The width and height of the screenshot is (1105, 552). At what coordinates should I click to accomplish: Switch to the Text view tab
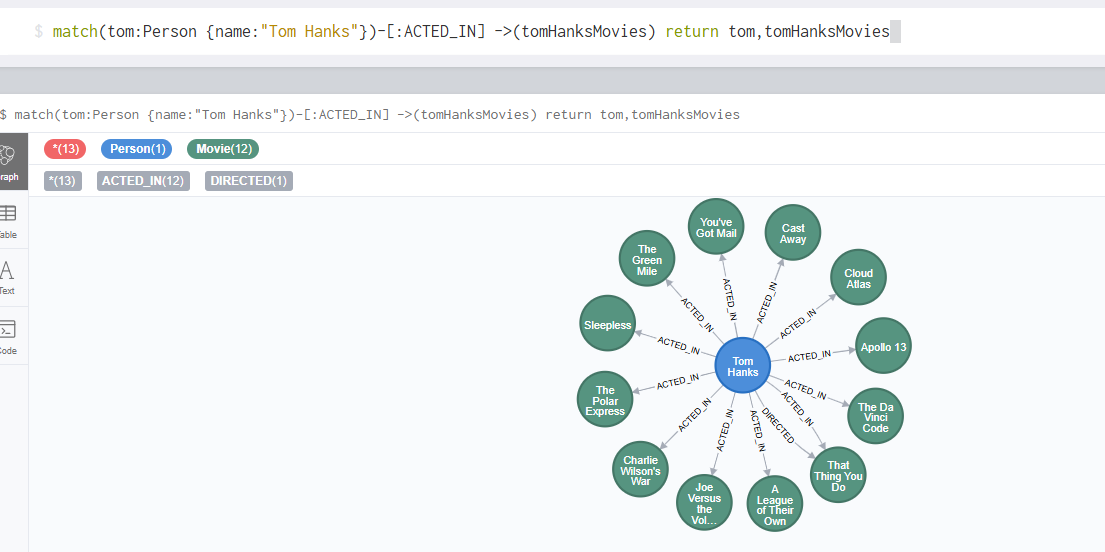coord(13,278)
